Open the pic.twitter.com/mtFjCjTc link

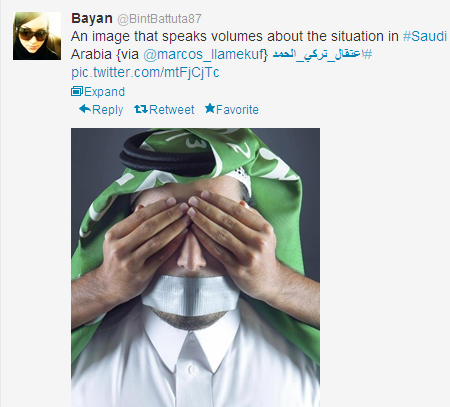click(145, 72)
